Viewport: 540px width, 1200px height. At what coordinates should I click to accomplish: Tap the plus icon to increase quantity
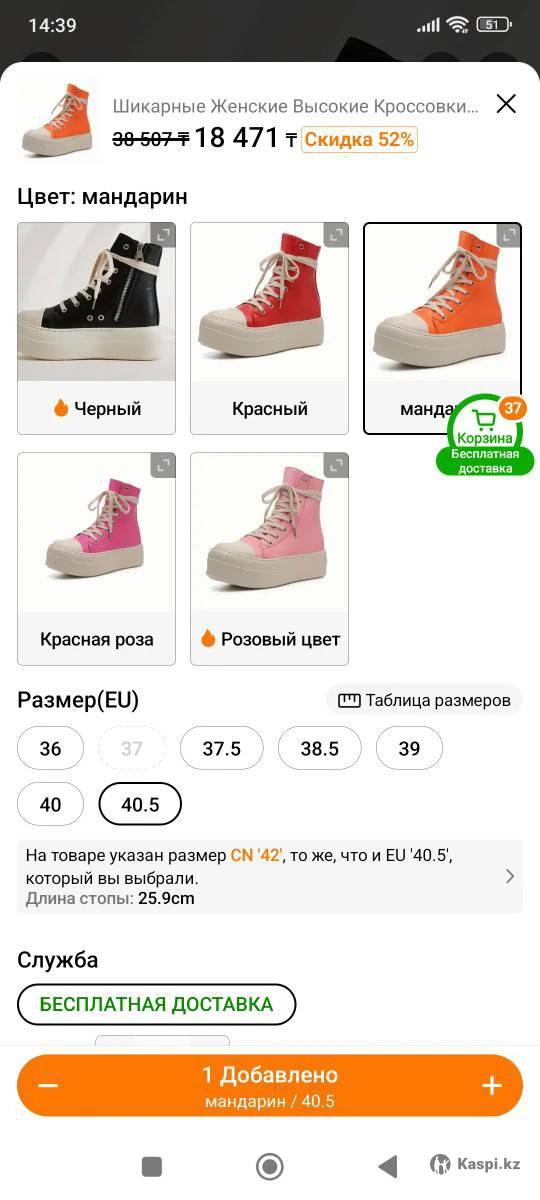(491, 1086)
